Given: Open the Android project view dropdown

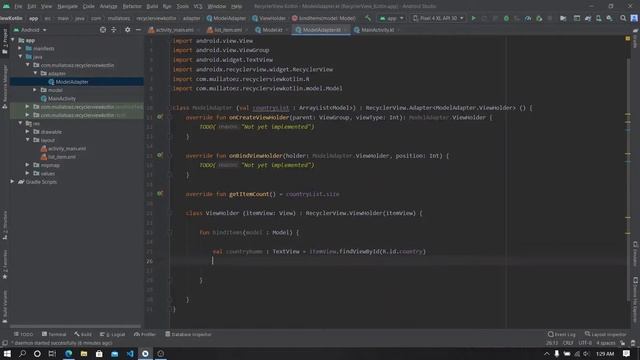Looking at the screenshot, I should click(31, 30).
